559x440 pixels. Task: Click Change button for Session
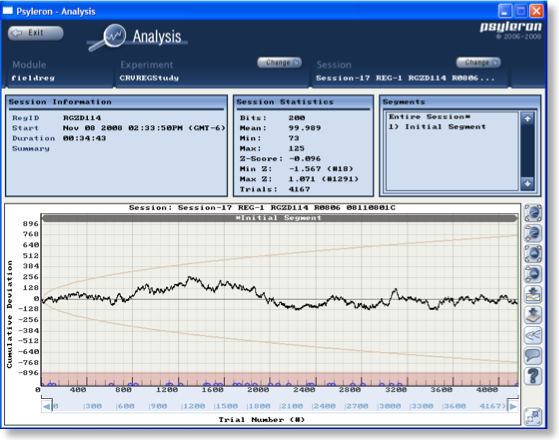tap(478, 62)
